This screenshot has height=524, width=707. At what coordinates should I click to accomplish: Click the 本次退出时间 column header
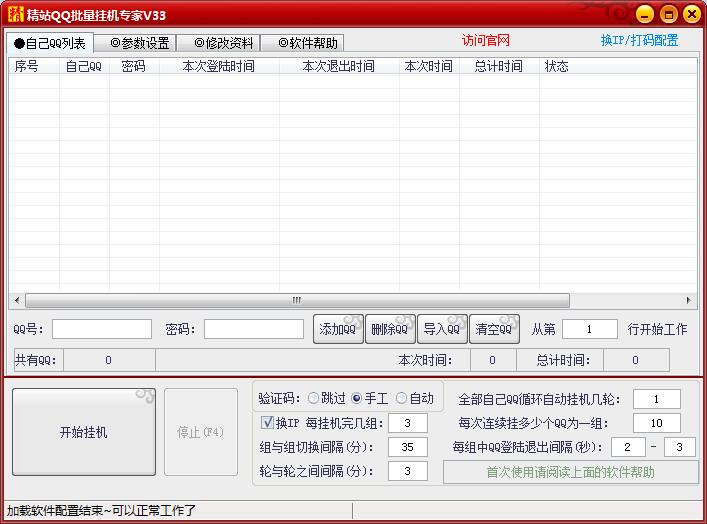339,67
